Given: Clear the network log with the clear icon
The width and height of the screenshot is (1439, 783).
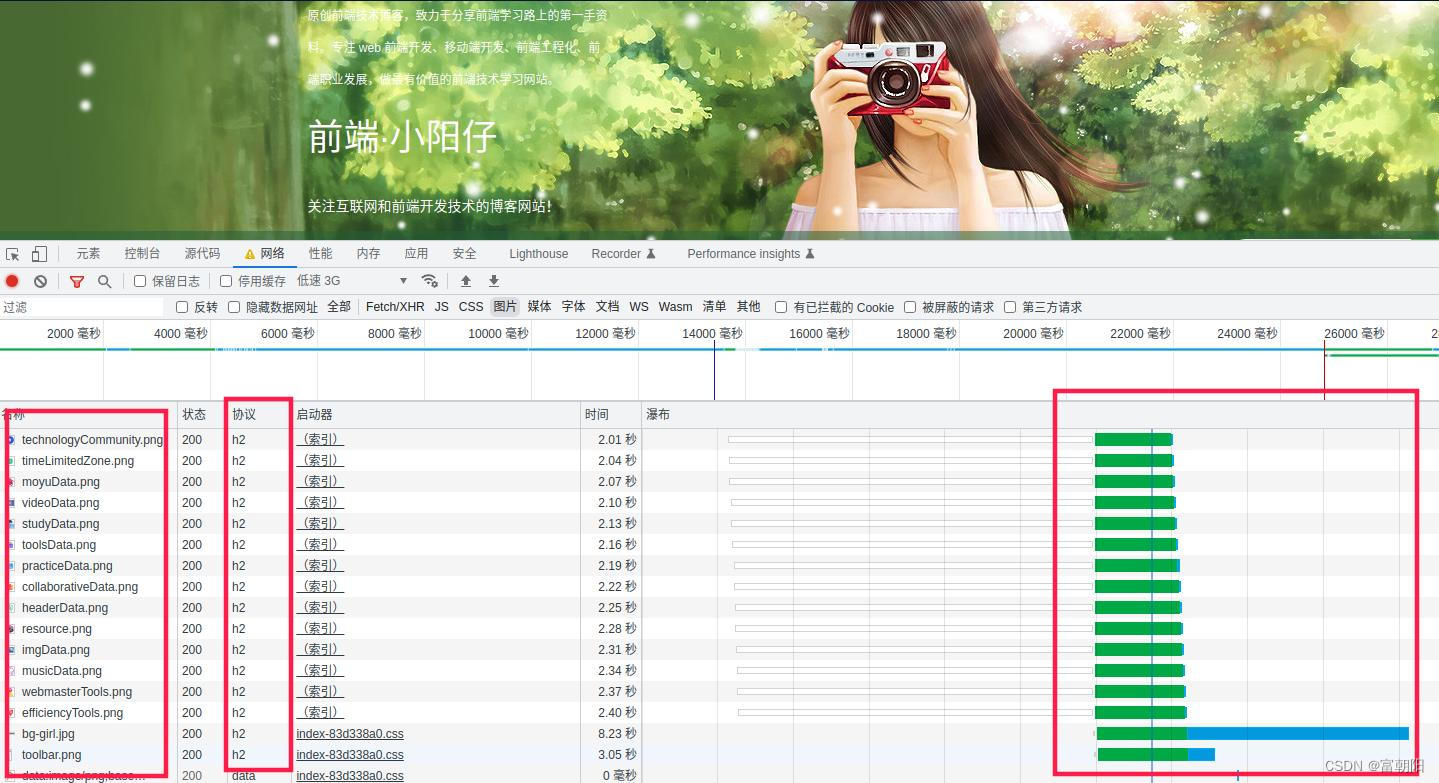Looking at the screenshot, I should [40, 281].
